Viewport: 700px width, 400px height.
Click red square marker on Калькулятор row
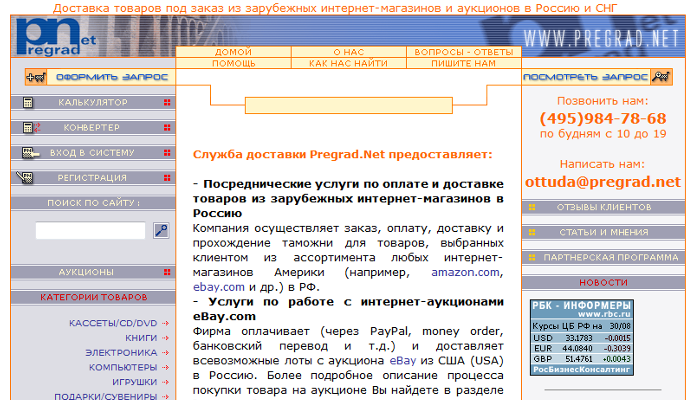pos(167,102)
